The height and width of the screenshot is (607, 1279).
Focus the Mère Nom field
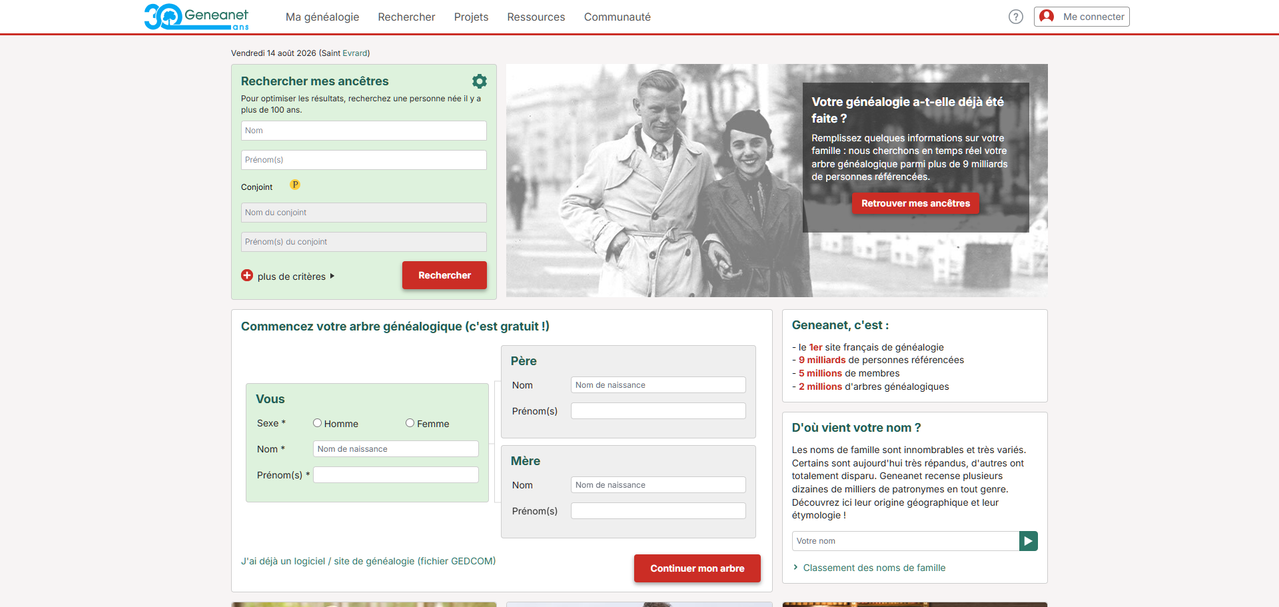658,485
